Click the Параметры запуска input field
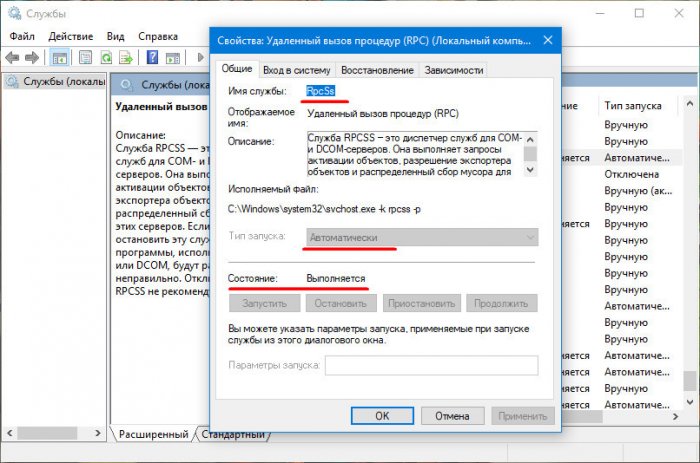 pyautogui.click(x=431, y=365)
